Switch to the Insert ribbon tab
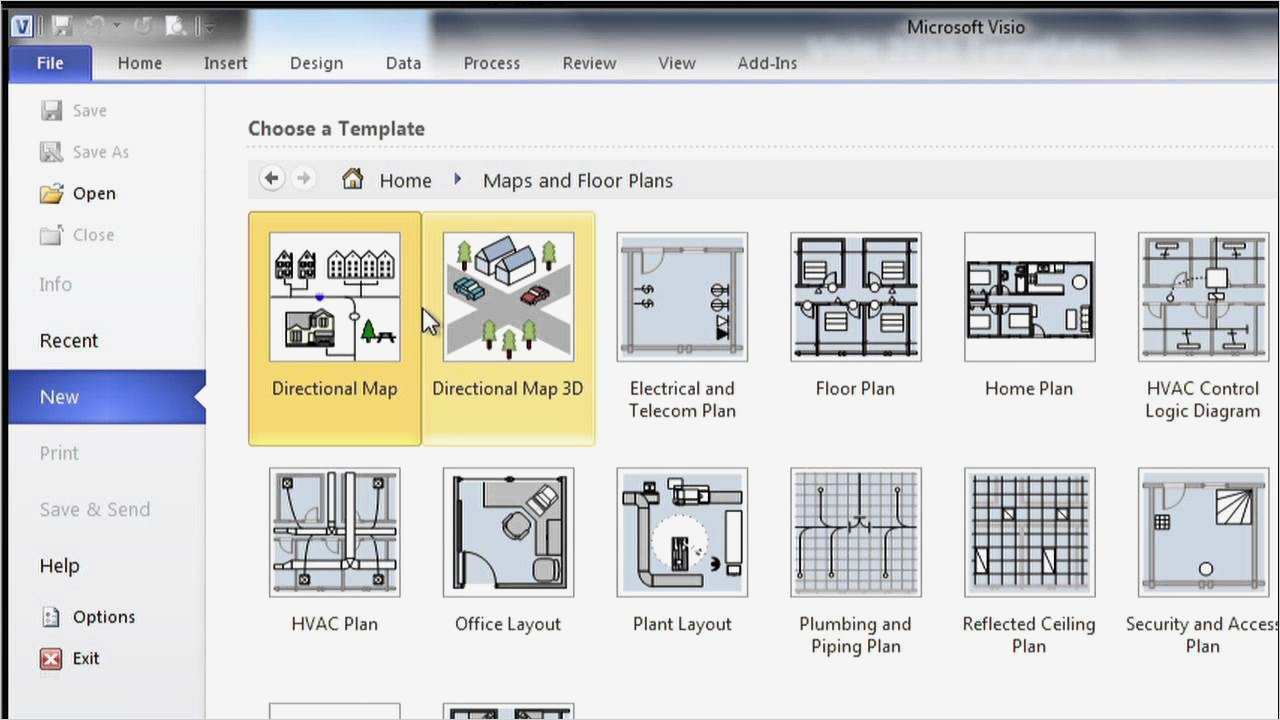Image resolution: width=1280 pixels, height=720 pixels. pyautogui.click(x=226, y=63)
